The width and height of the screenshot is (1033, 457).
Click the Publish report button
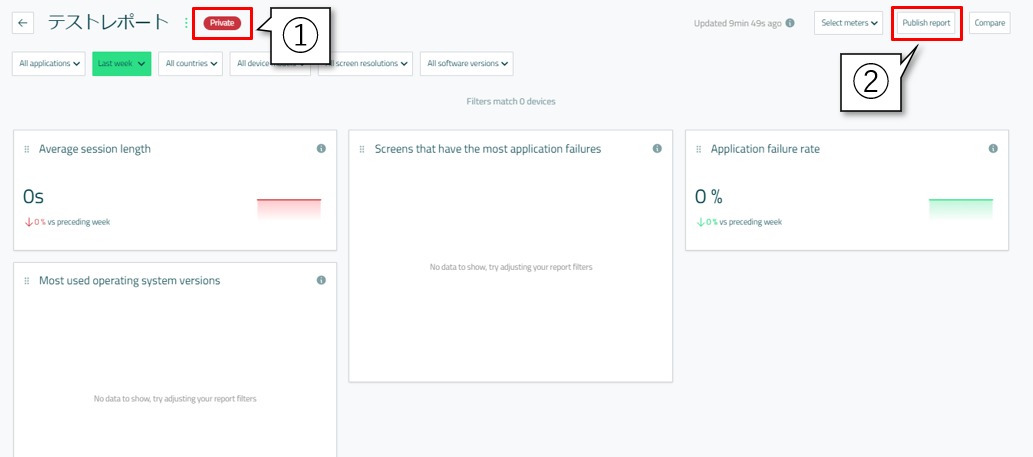[x=926, y=23]
